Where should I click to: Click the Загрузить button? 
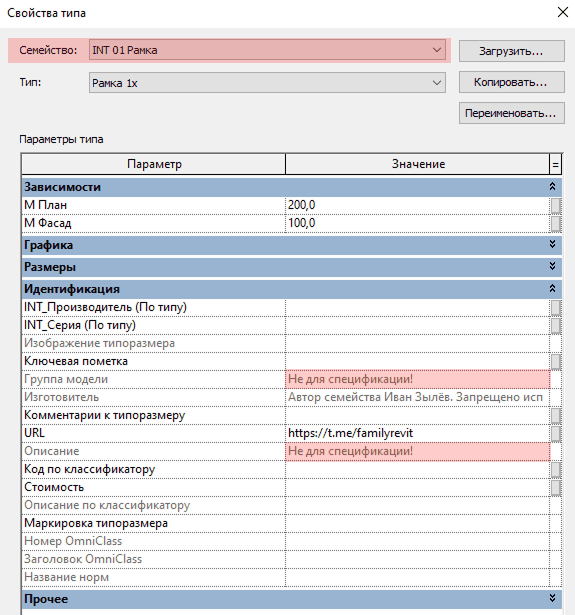click(512, 51)
